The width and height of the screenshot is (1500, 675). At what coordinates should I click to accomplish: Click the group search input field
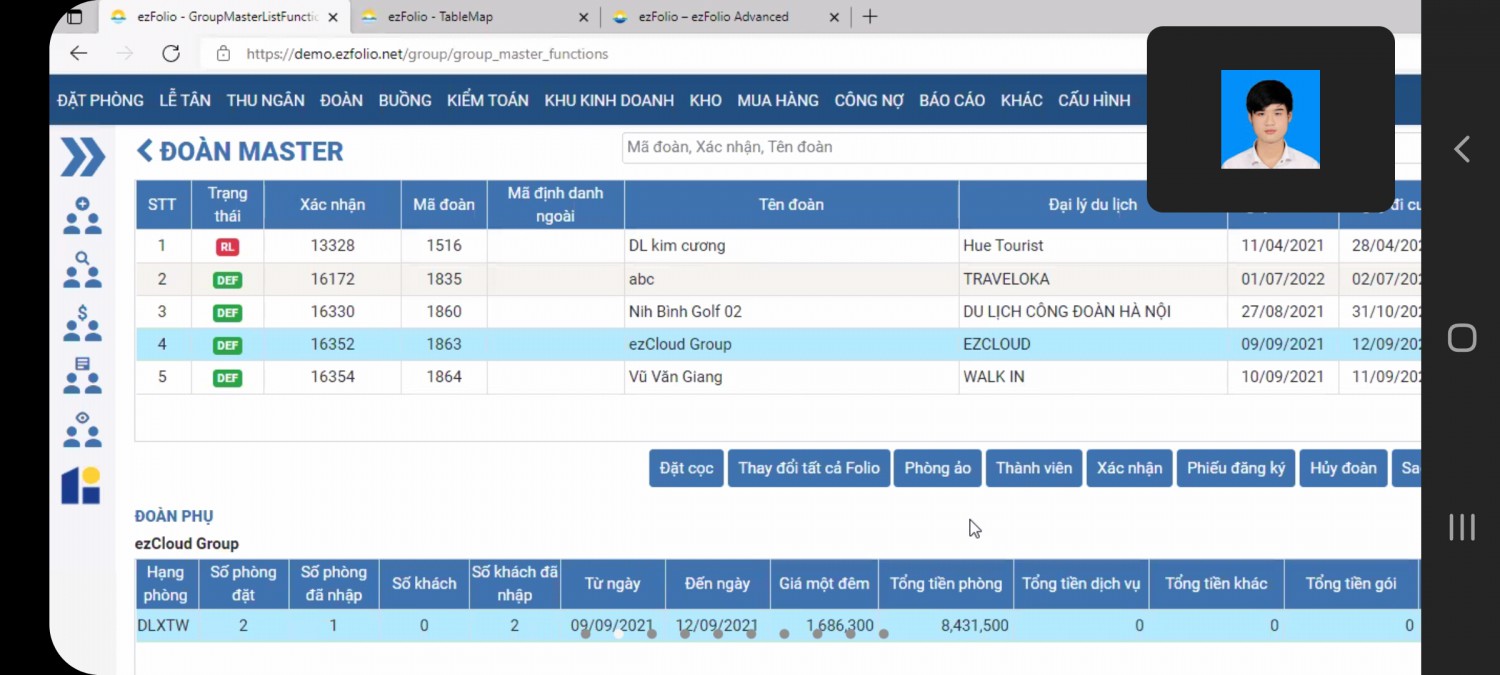pos(880,147)
